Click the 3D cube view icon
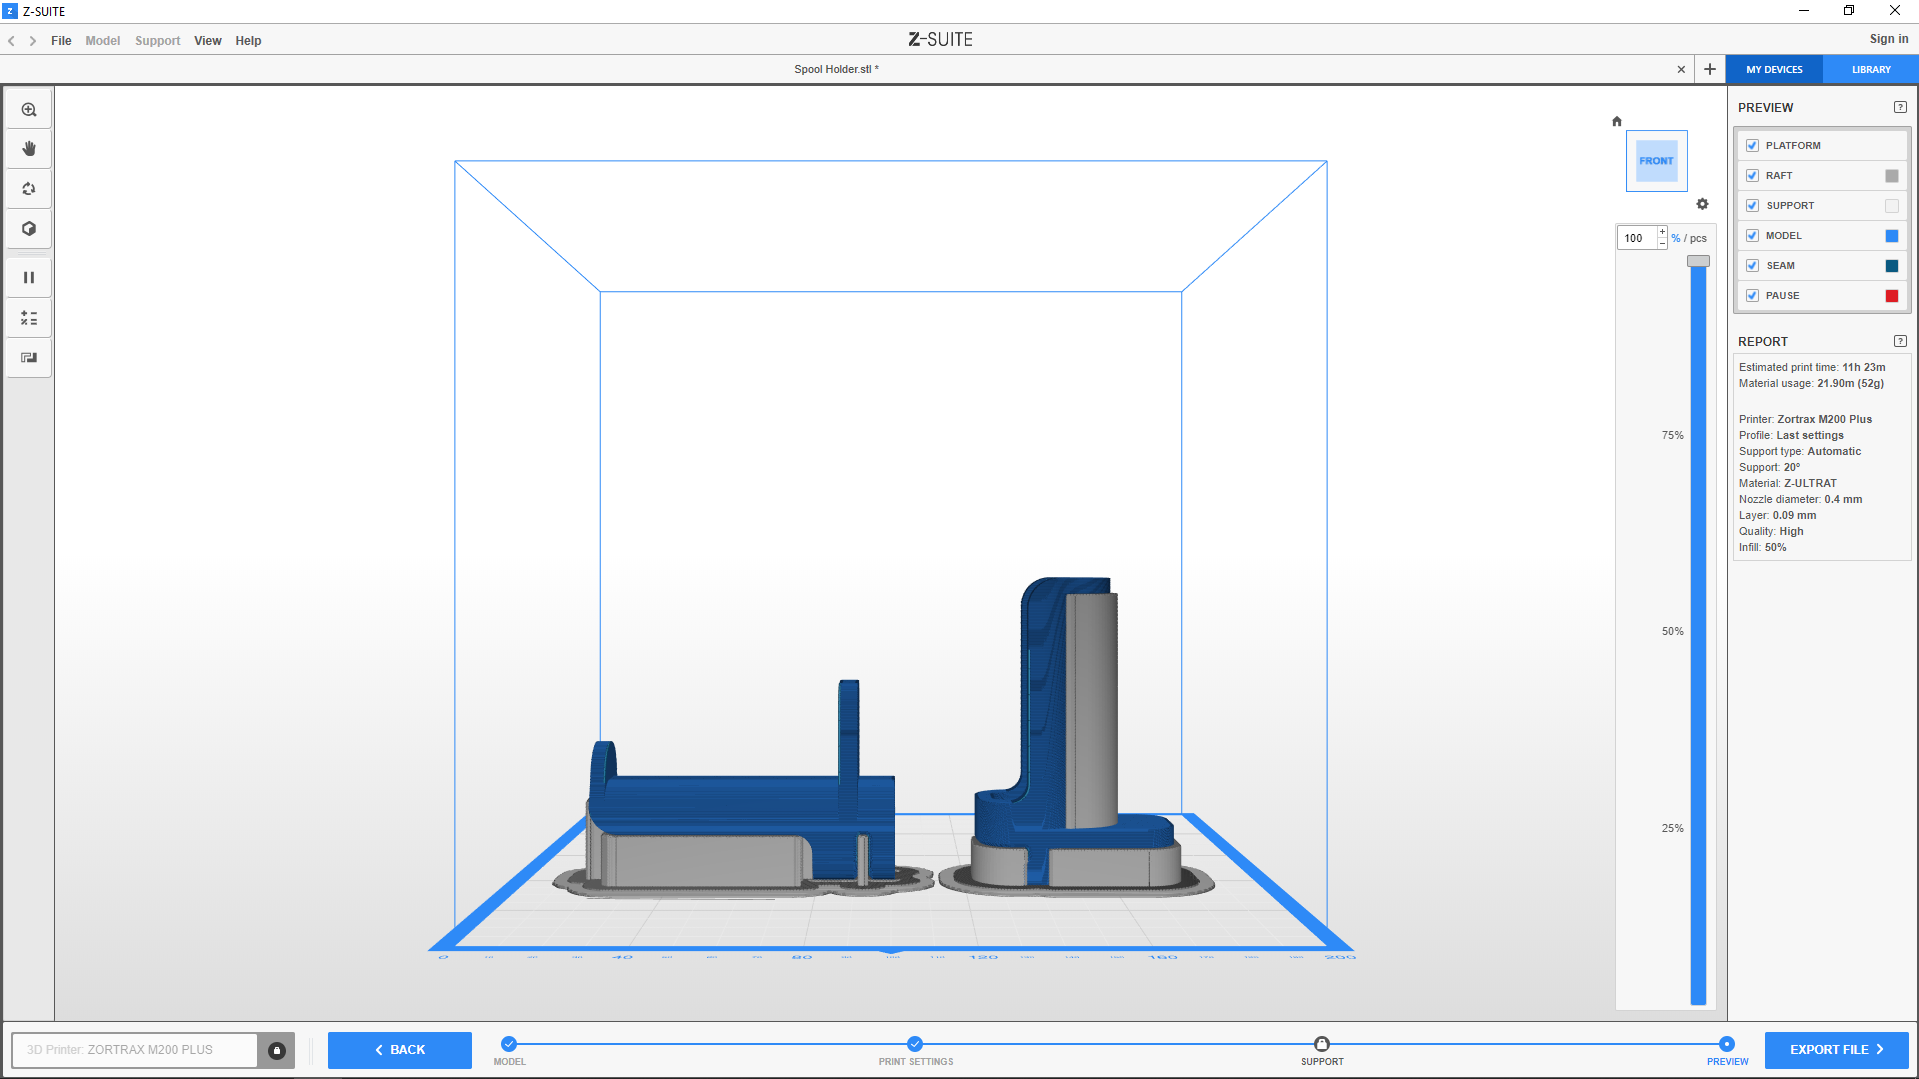 tap(29, 229)
